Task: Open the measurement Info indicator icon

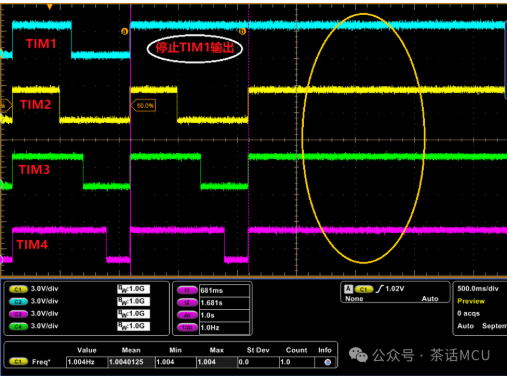Action: (x=328, y=362)
